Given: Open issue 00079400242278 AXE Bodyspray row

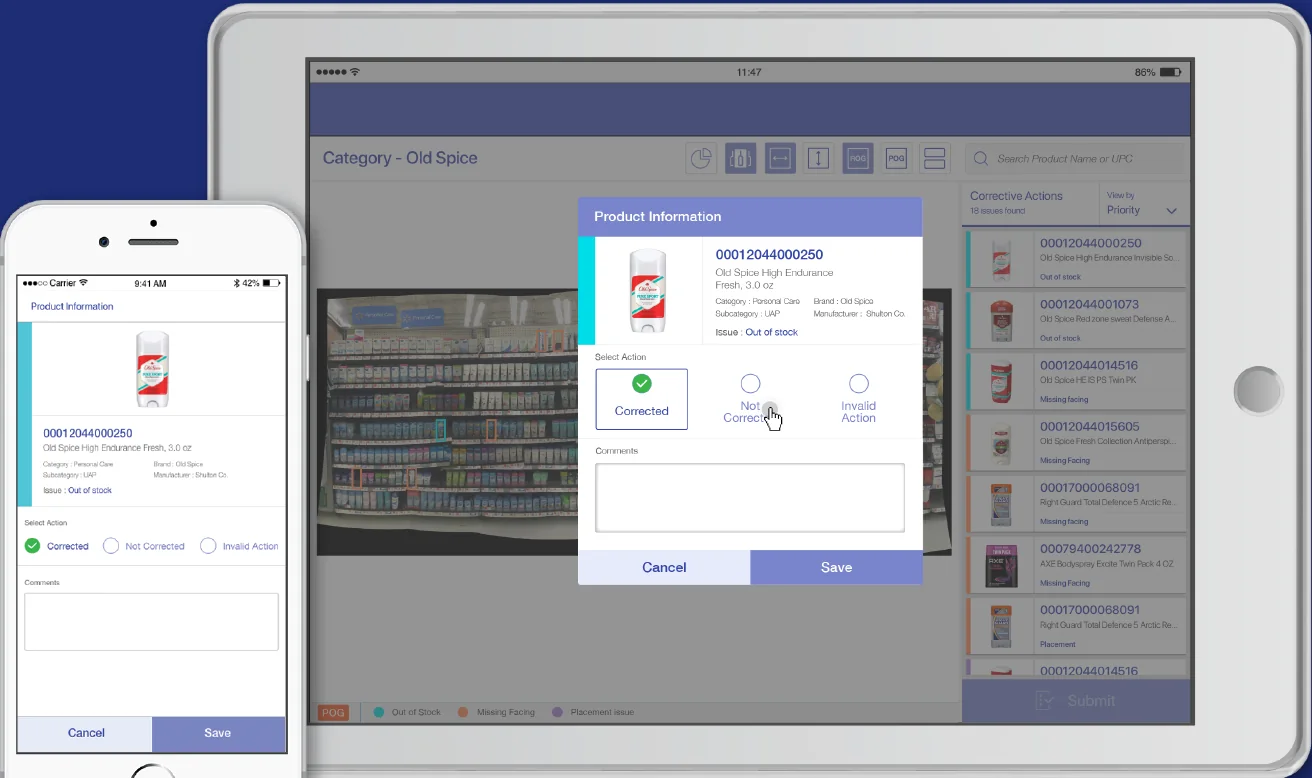Looking at the screenshot, I should click(x=1075, y=565).
